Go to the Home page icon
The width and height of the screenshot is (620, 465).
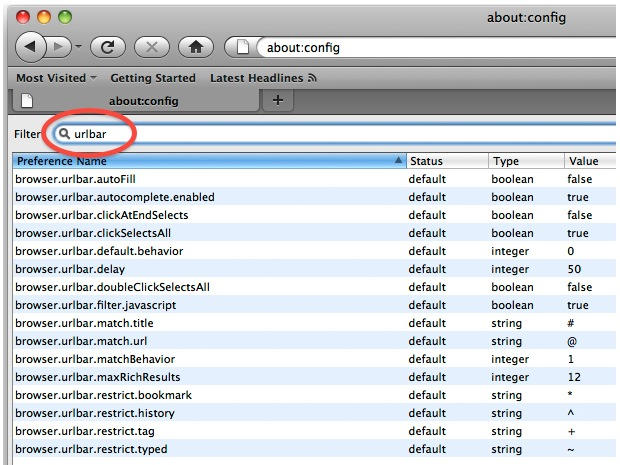pos(196,47)
